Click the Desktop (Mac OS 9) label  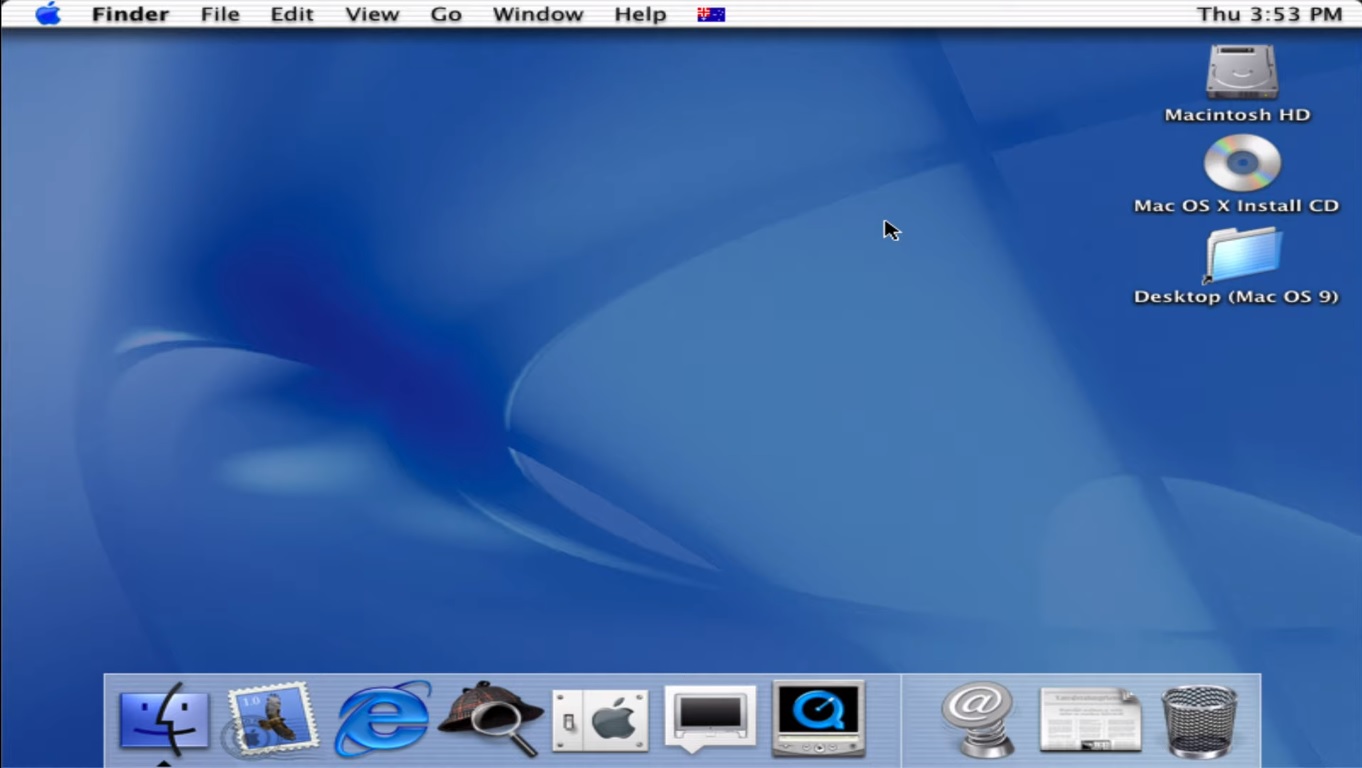(x=1236, y=297)
